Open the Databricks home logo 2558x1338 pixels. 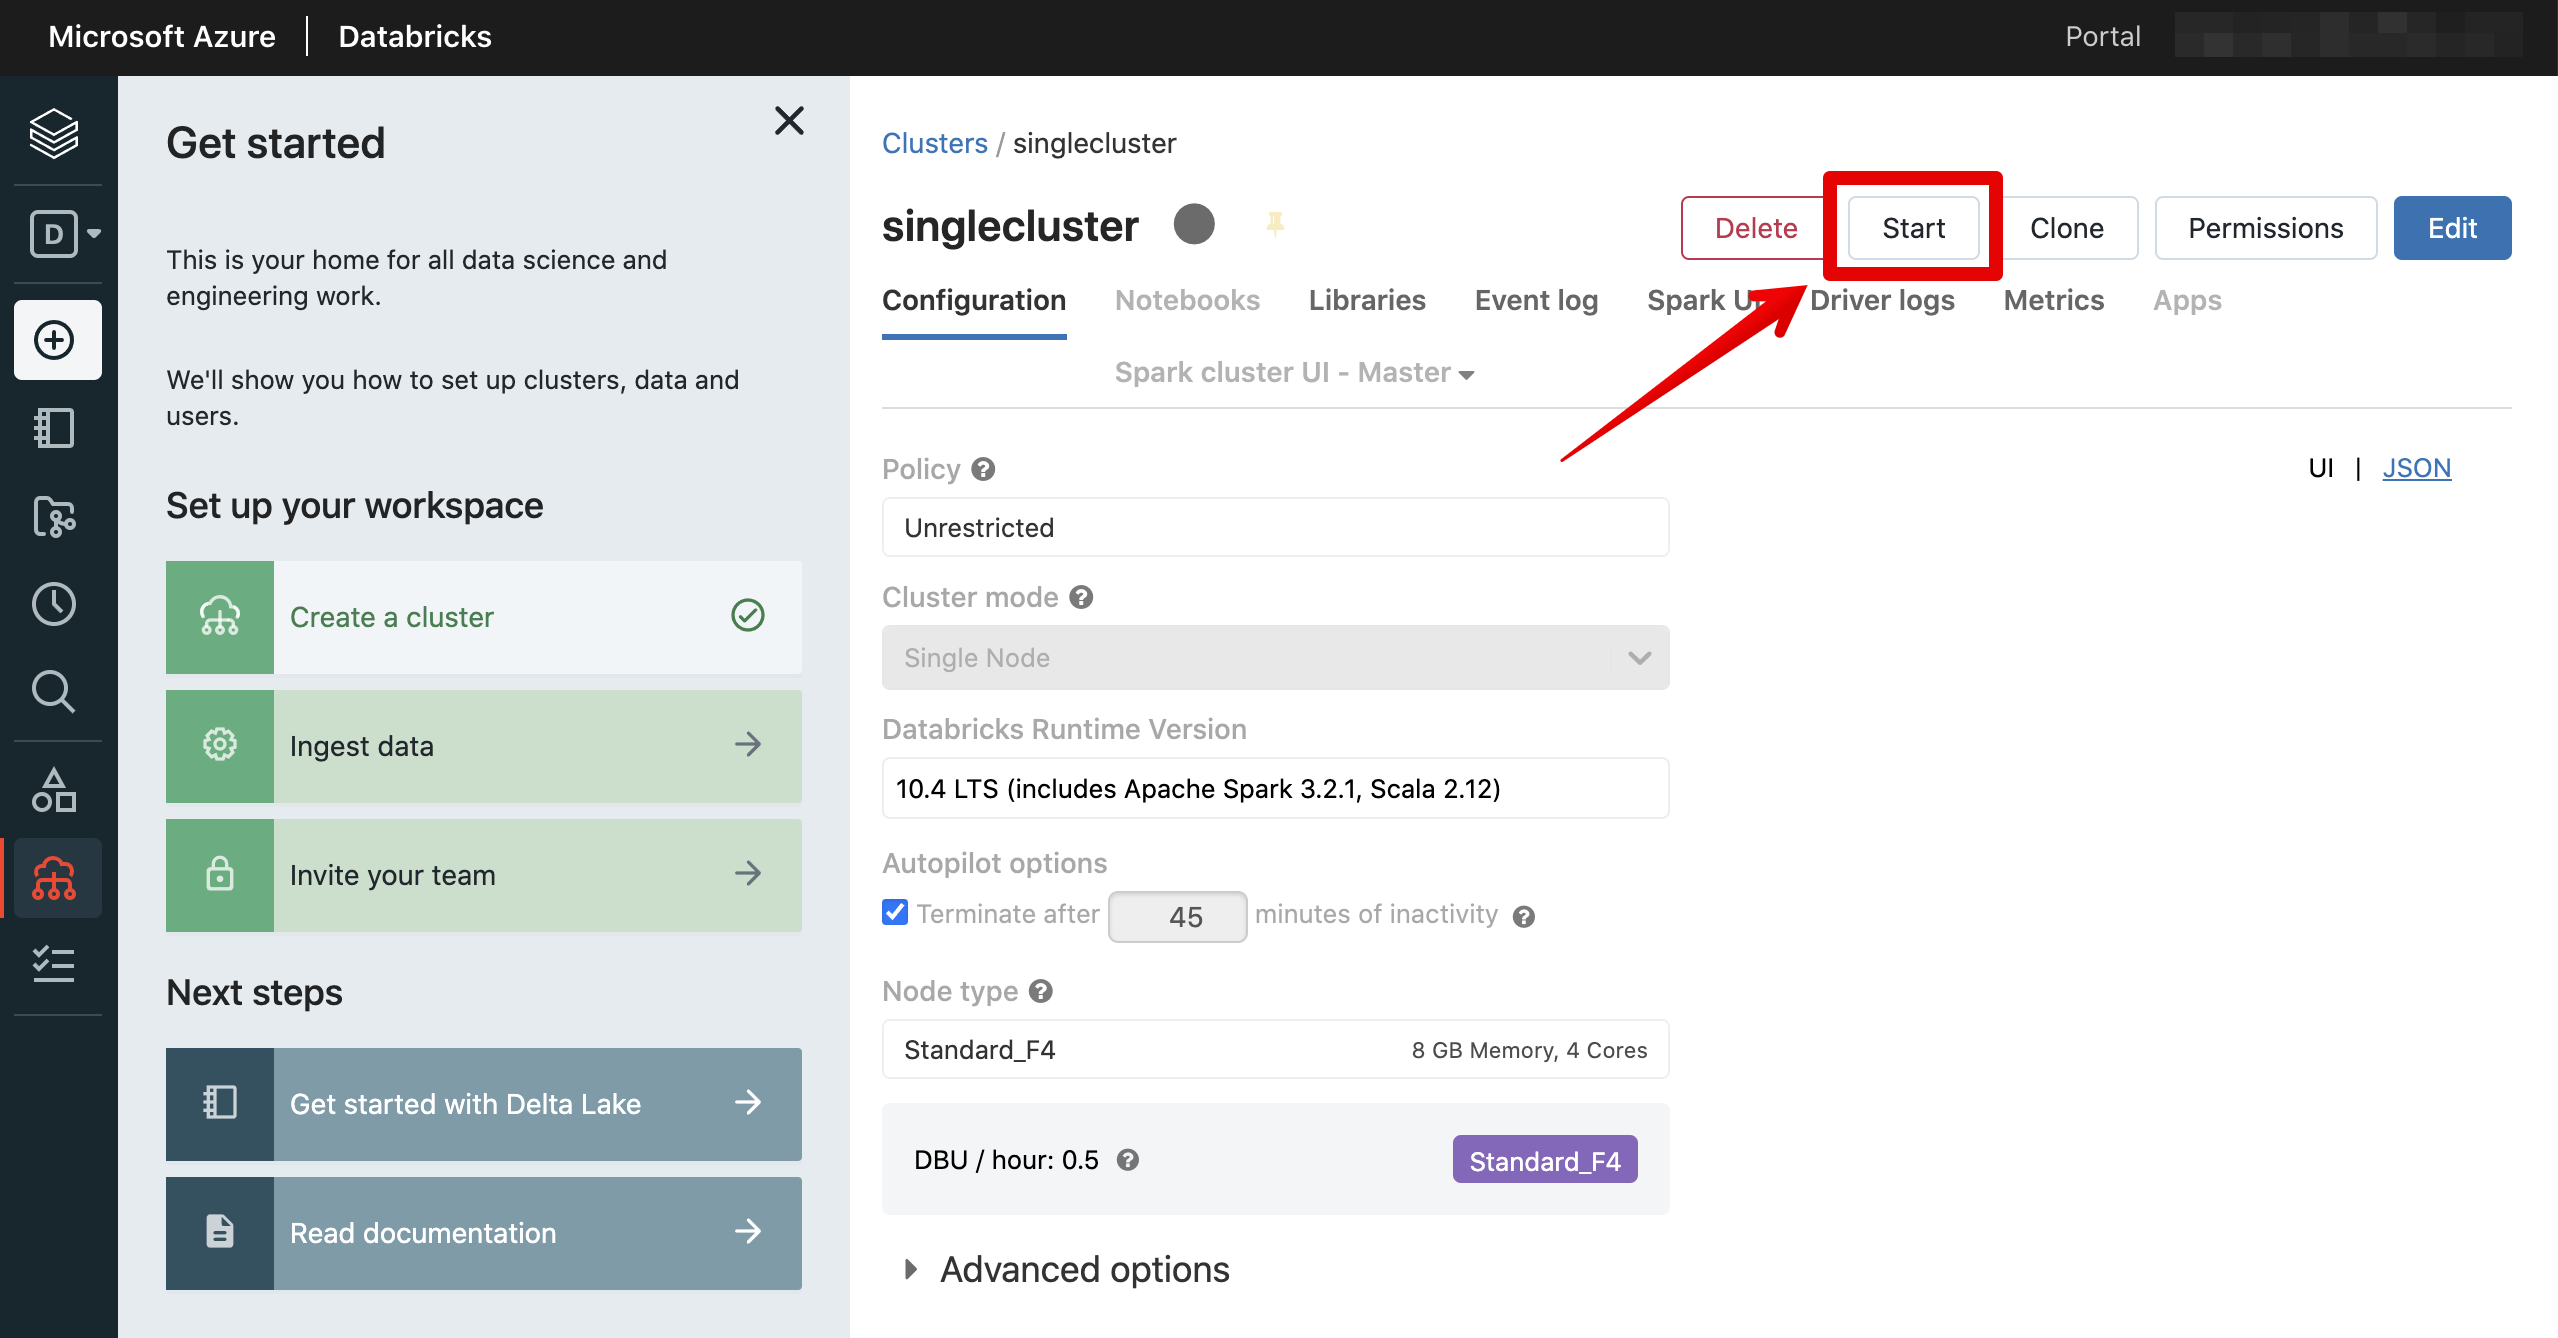pyautogui.click(x=54, y=134)
